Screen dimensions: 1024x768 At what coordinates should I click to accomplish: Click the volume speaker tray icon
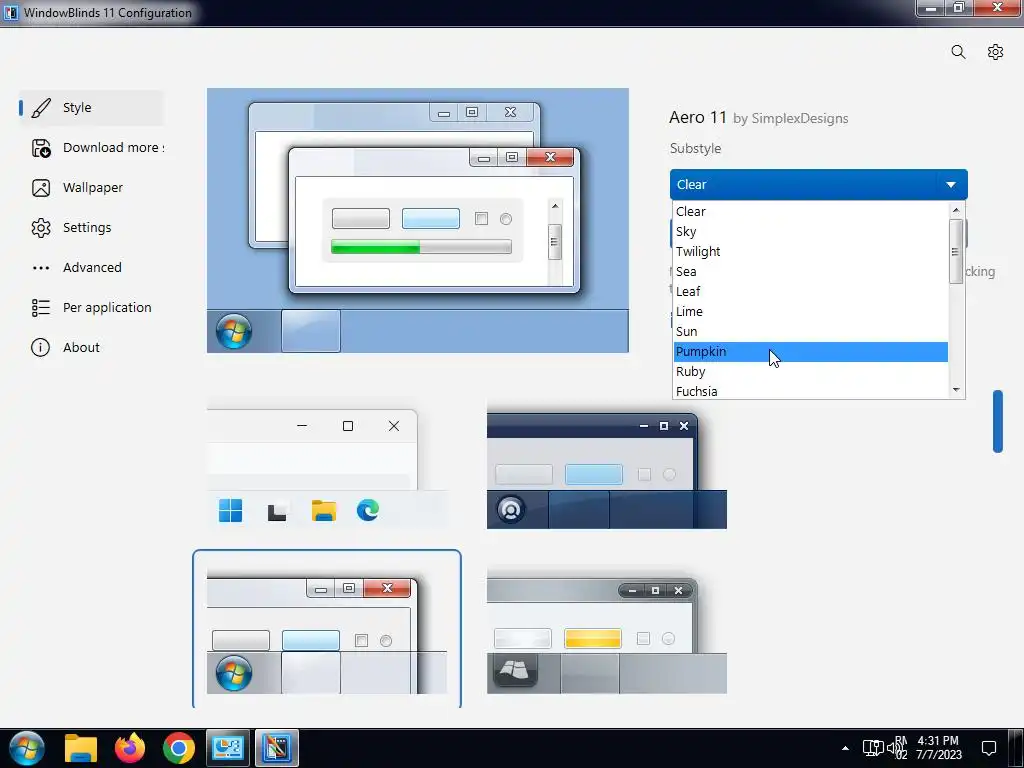(x=892, y=748)
